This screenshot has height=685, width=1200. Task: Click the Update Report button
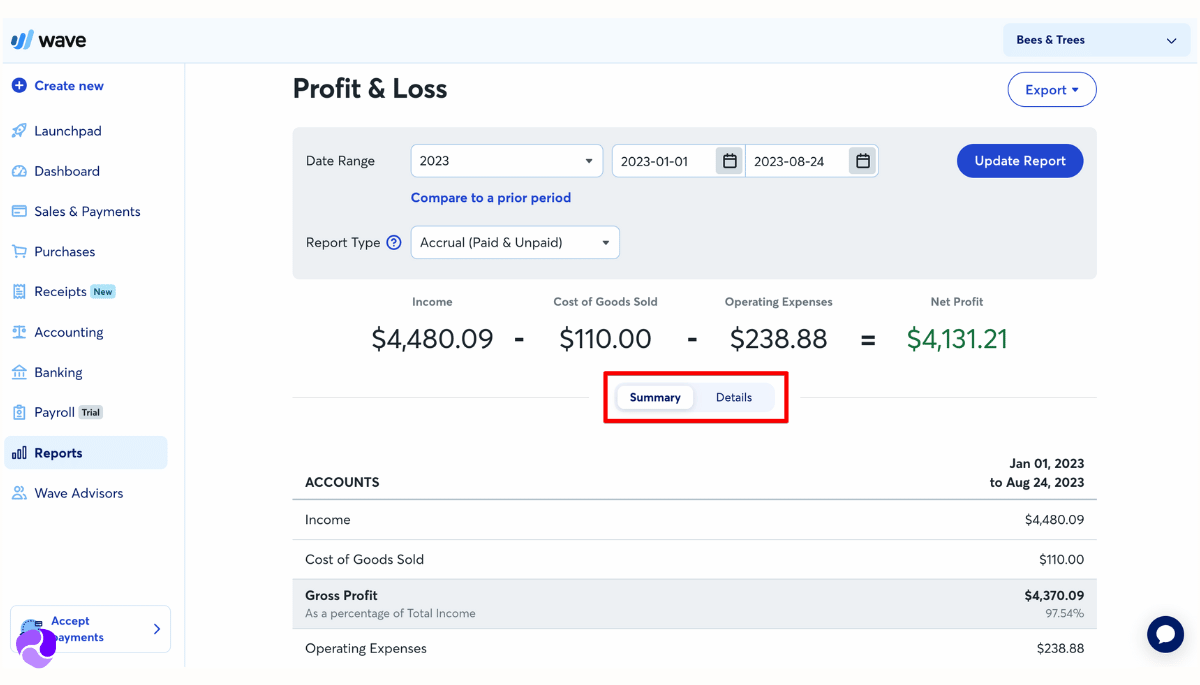pos(1019,161)
